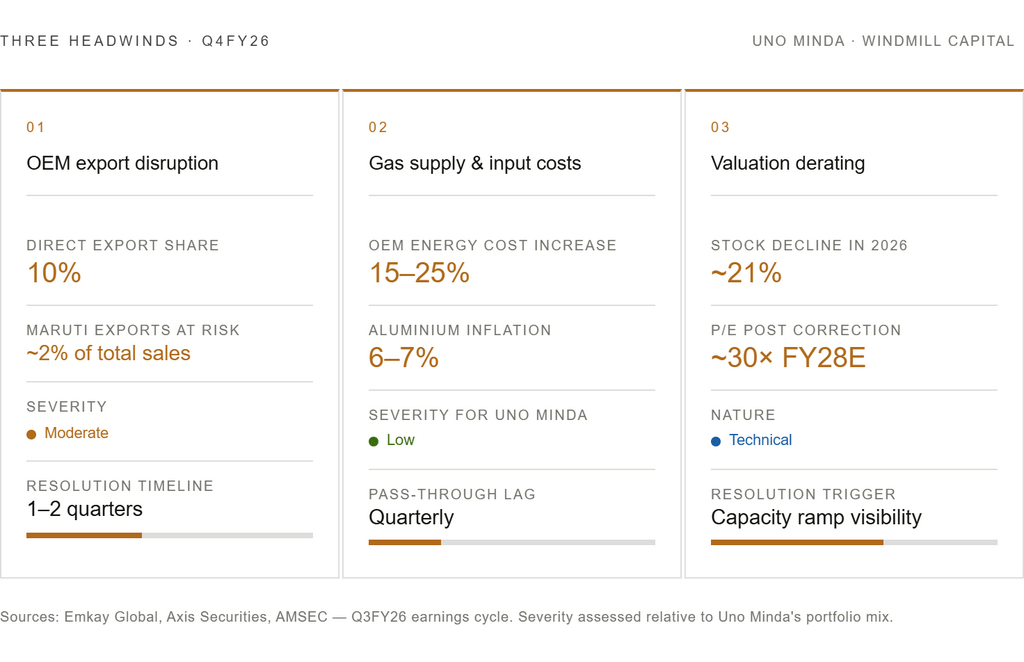The height and width of the screenshot is (662, 1024).
Task: Click the 15–25% OEM energy cost value
Action: pyautogui.click(x=419, y=273)
